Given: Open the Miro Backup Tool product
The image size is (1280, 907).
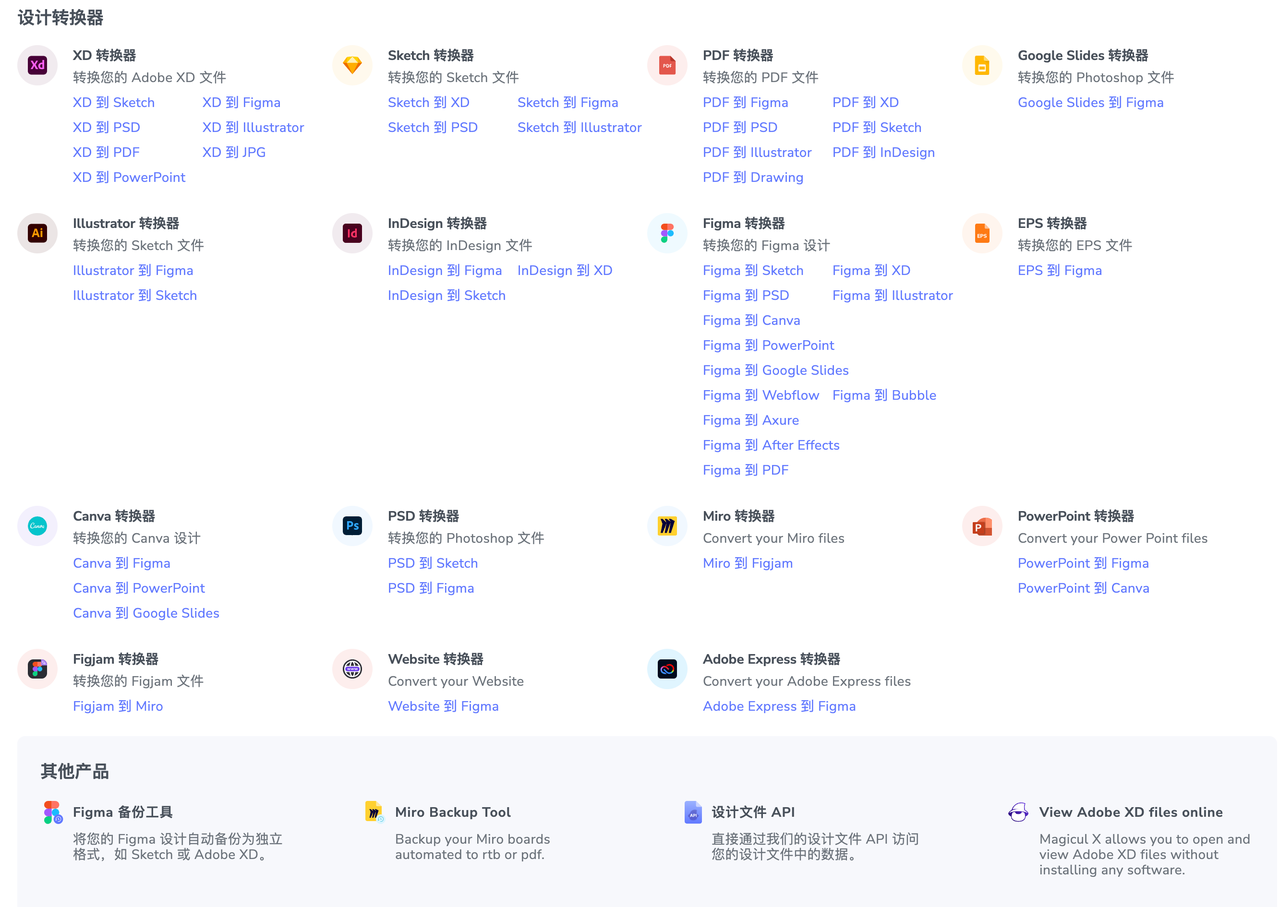Looking at the screenshot, I should coord(452,812).
